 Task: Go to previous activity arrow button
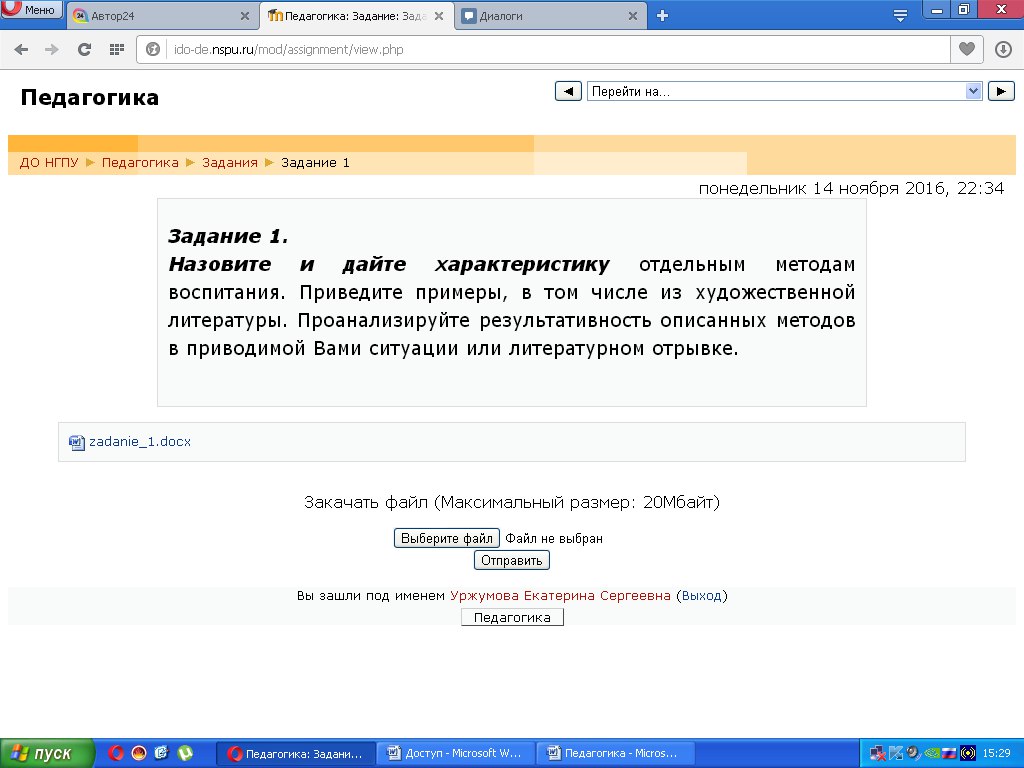[x=568, y=91]
